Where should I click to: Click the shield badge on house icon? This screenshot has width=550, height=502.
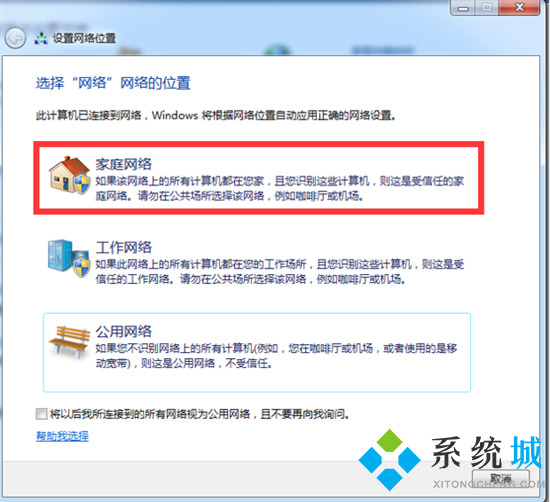[81, 184]
